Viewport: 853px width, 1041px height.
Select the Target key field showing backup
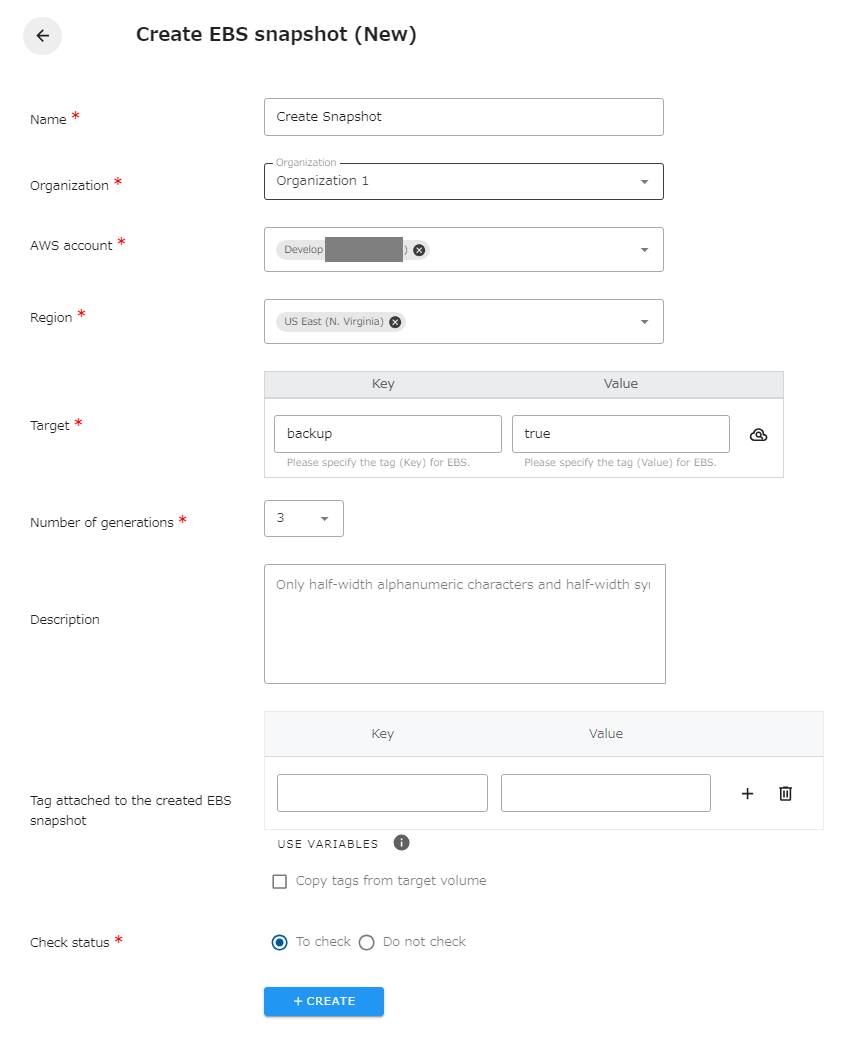pyautogui.click(x=387, y=433)
